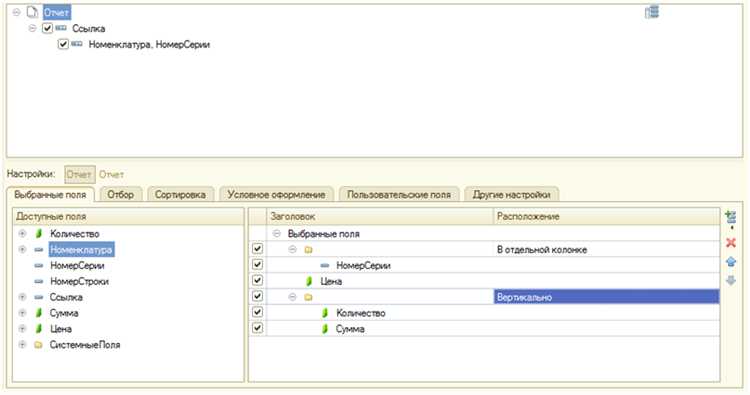The height and width of the screenshot is (395, 750).
Task: Click the Отчет settings button
Action: (79, 175)
